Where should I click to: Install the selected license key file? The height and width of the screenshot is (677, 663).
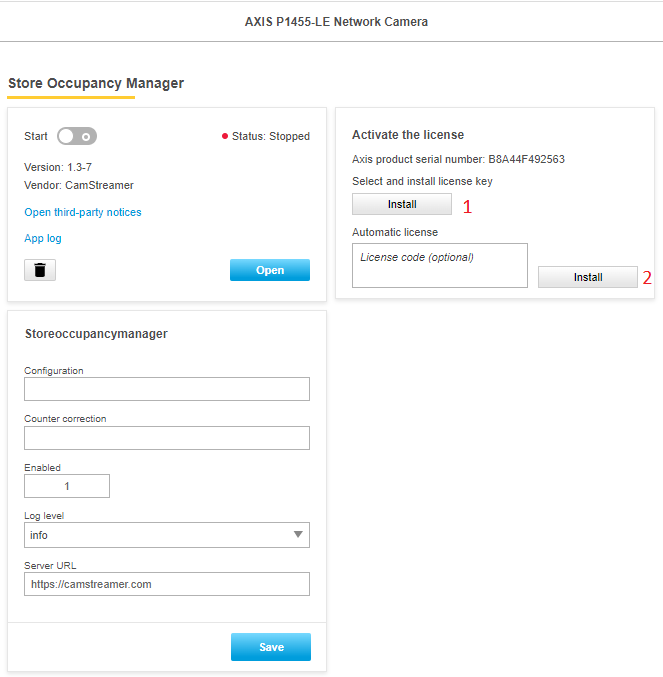(x=402, y=204)
